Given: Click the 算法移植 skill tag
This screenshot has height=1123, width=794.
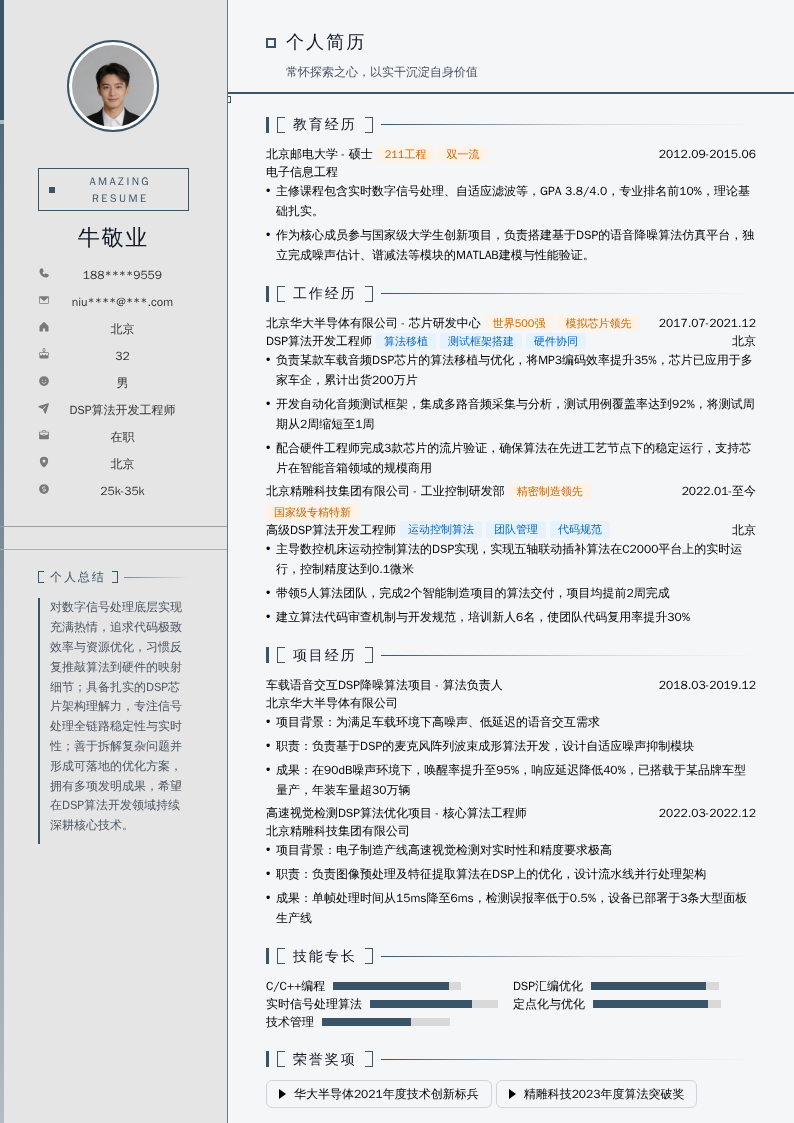Looking at the screenshot, I should click(406, 342).
